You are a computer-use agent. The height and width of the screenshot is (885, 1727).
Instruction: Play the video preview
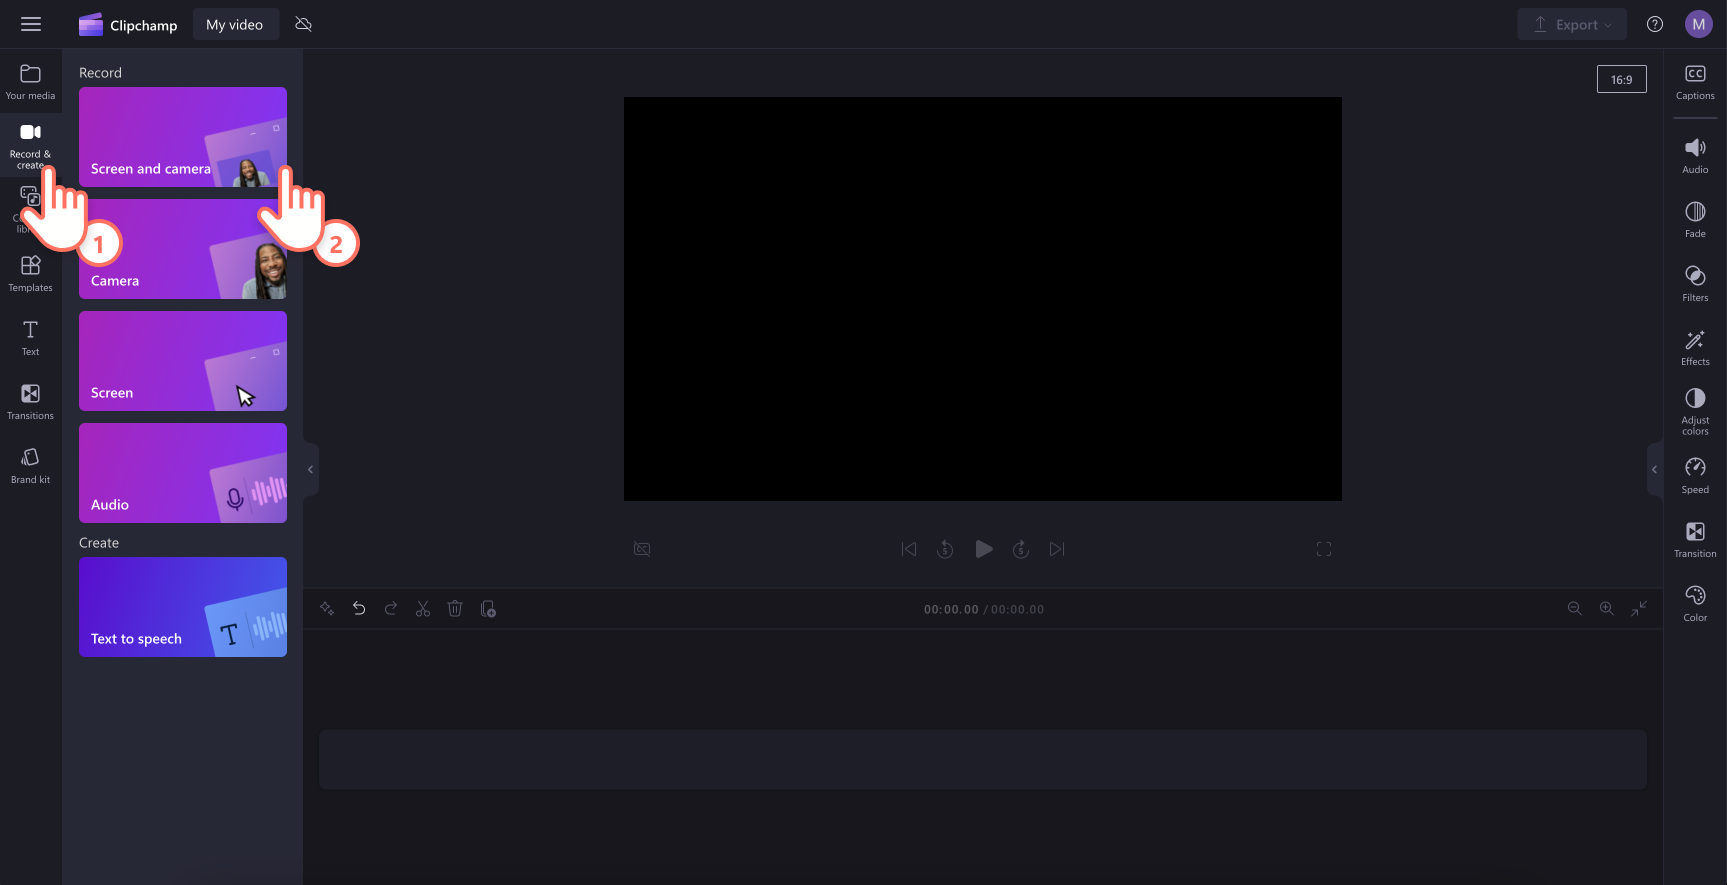coord(984,549)
